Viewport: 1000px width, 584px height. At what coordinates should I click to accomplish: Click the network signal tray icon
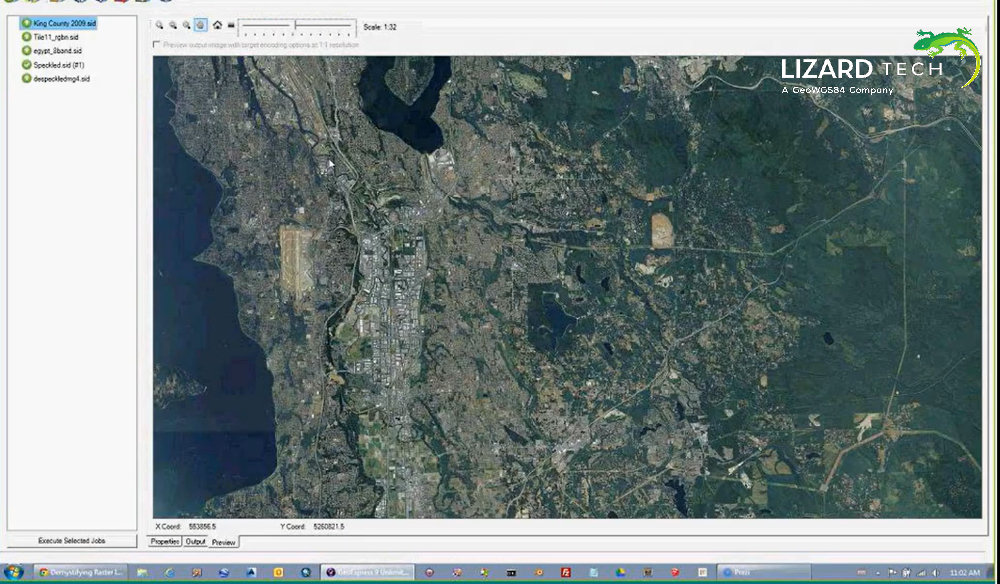point(921,573)
